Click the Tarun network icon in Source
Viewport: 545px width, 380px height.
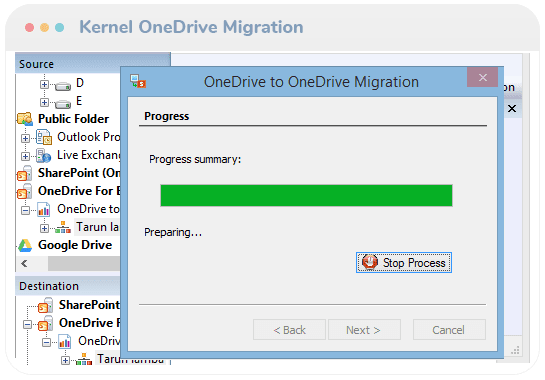pyautogui.click(x=63, y=227)
